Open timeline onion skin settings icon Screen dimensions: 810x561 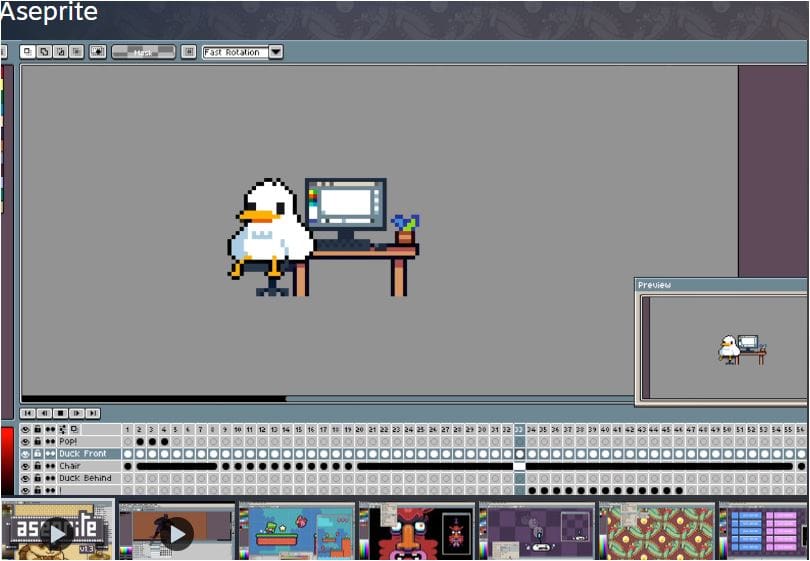63,429
